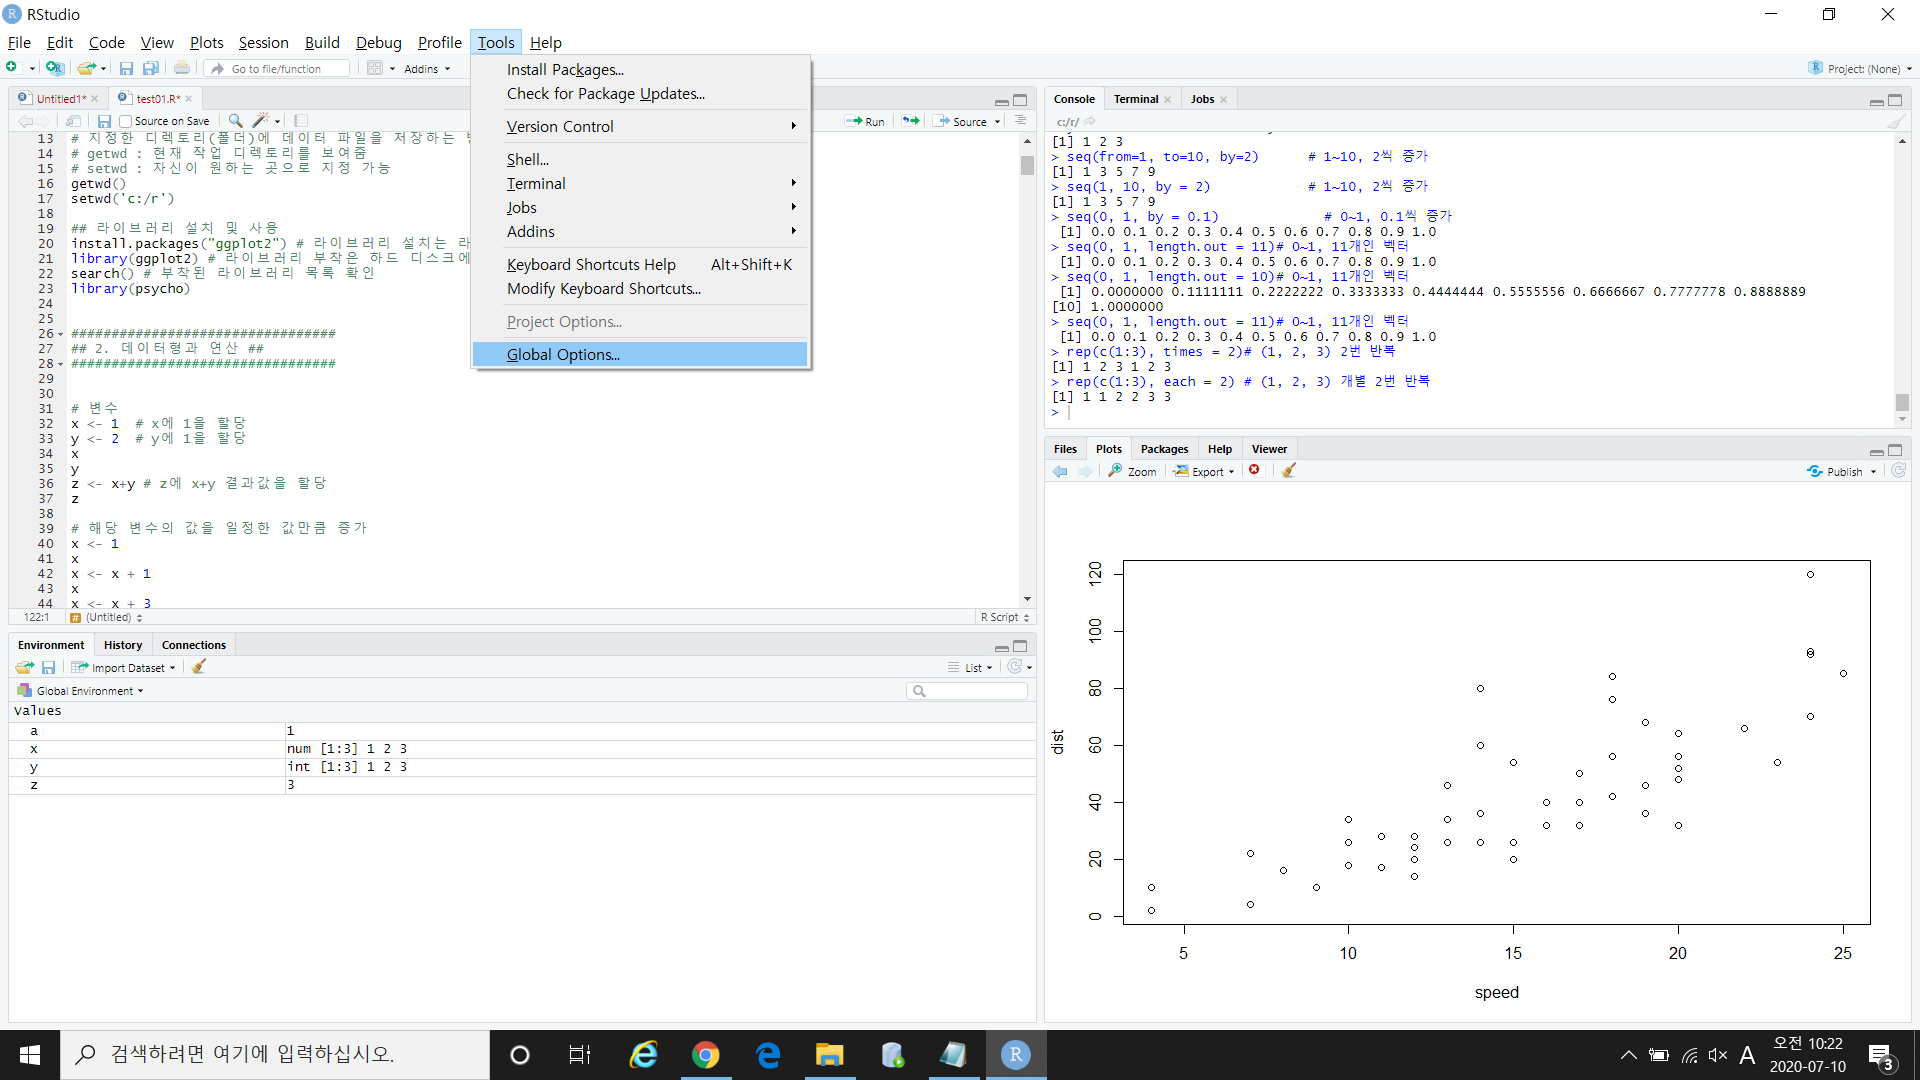Open the Import Dataset dropdown
This screenshot has width=1920, height=1080.
pos(124,667)
